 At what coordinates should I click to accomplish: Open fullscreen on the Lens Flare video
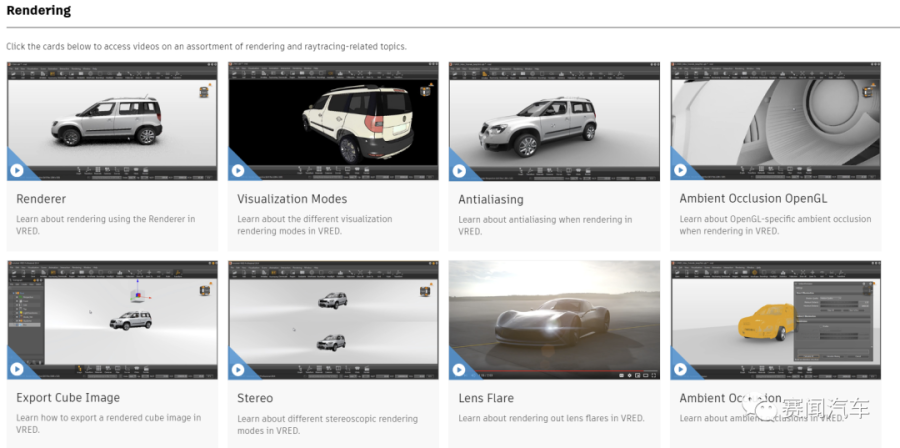click(x=651, y=375)
